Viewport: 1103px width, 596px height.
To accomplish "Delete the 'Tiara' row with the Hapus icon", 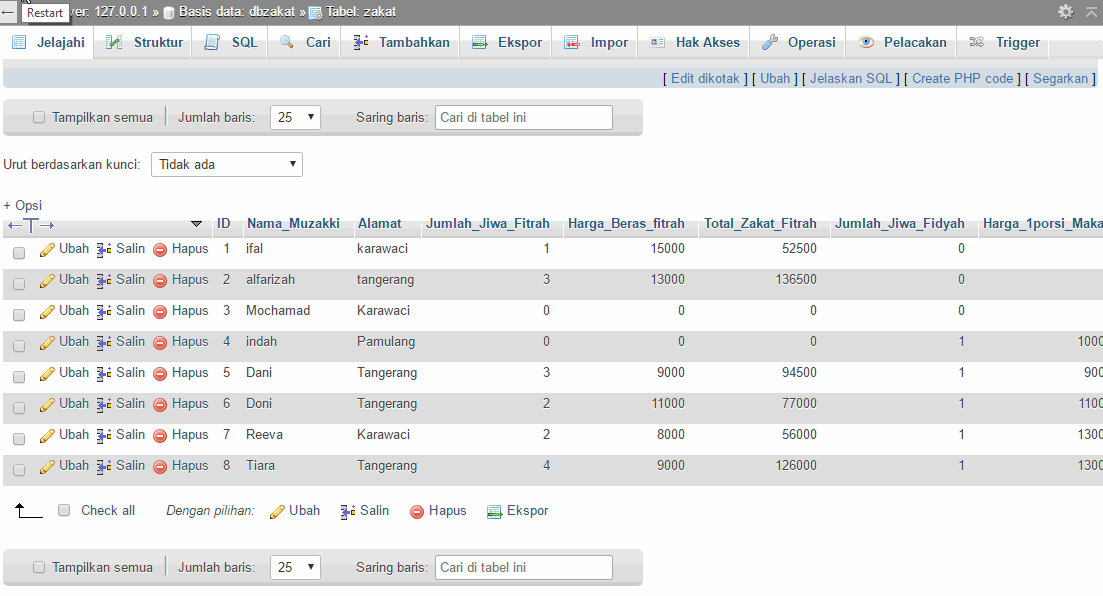I will coord(162,465).
